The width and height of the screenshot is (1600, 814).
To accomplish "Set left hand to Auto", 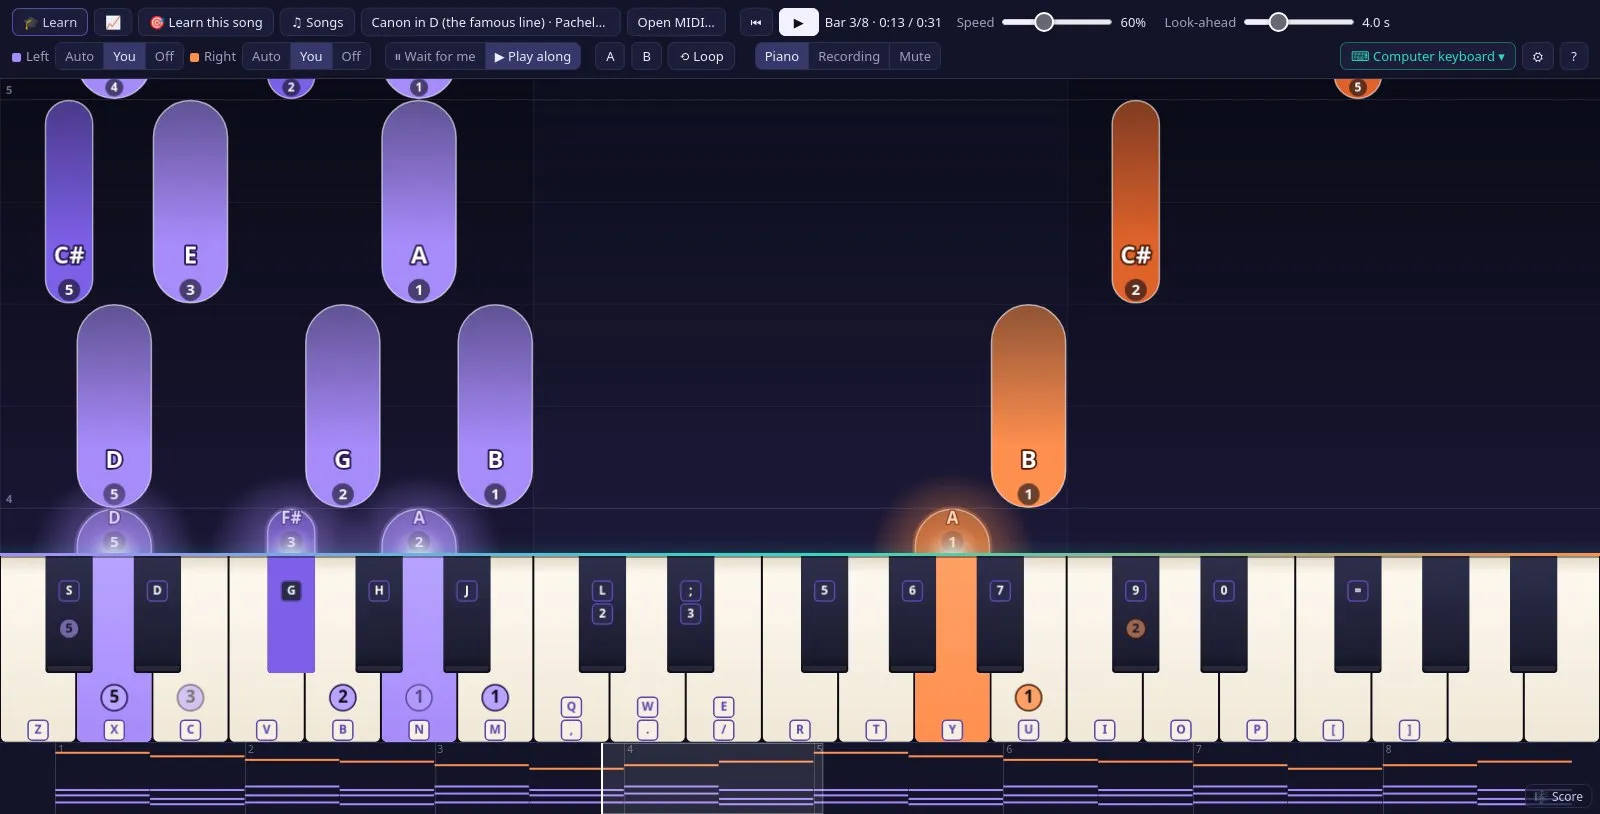I will coord(79,56).
